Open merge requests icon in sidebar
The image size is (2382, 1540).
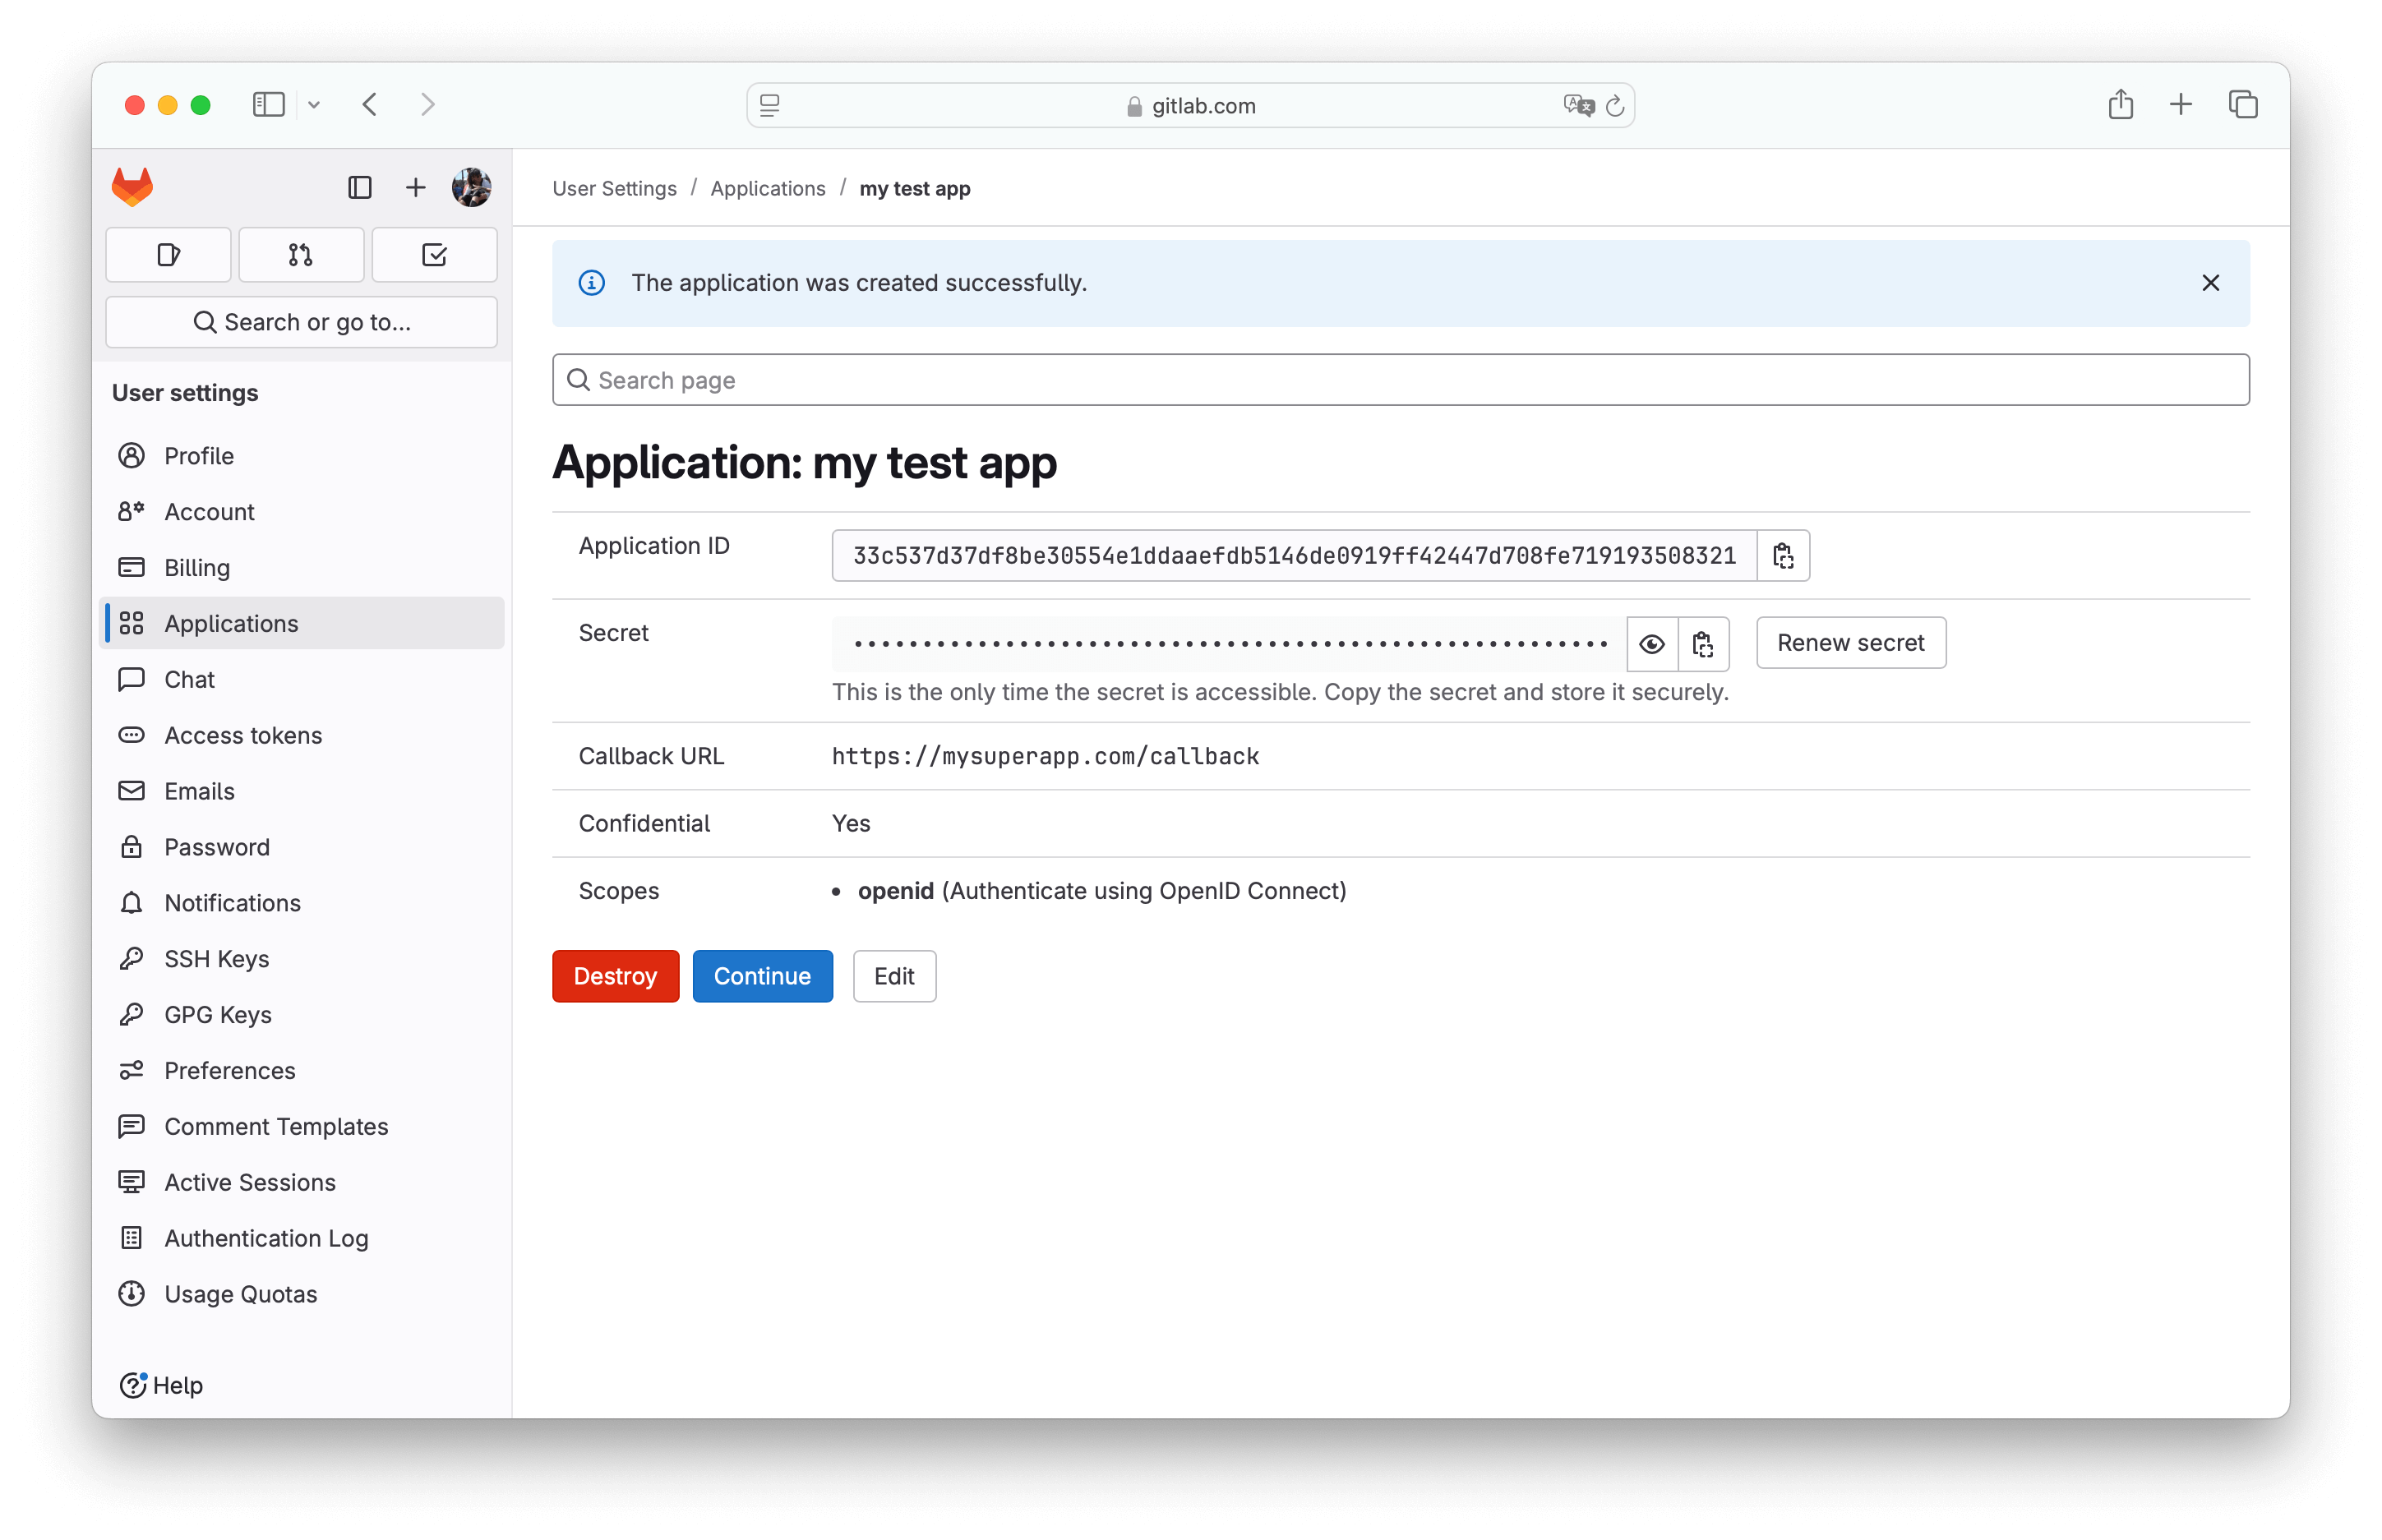coord(301,255)
